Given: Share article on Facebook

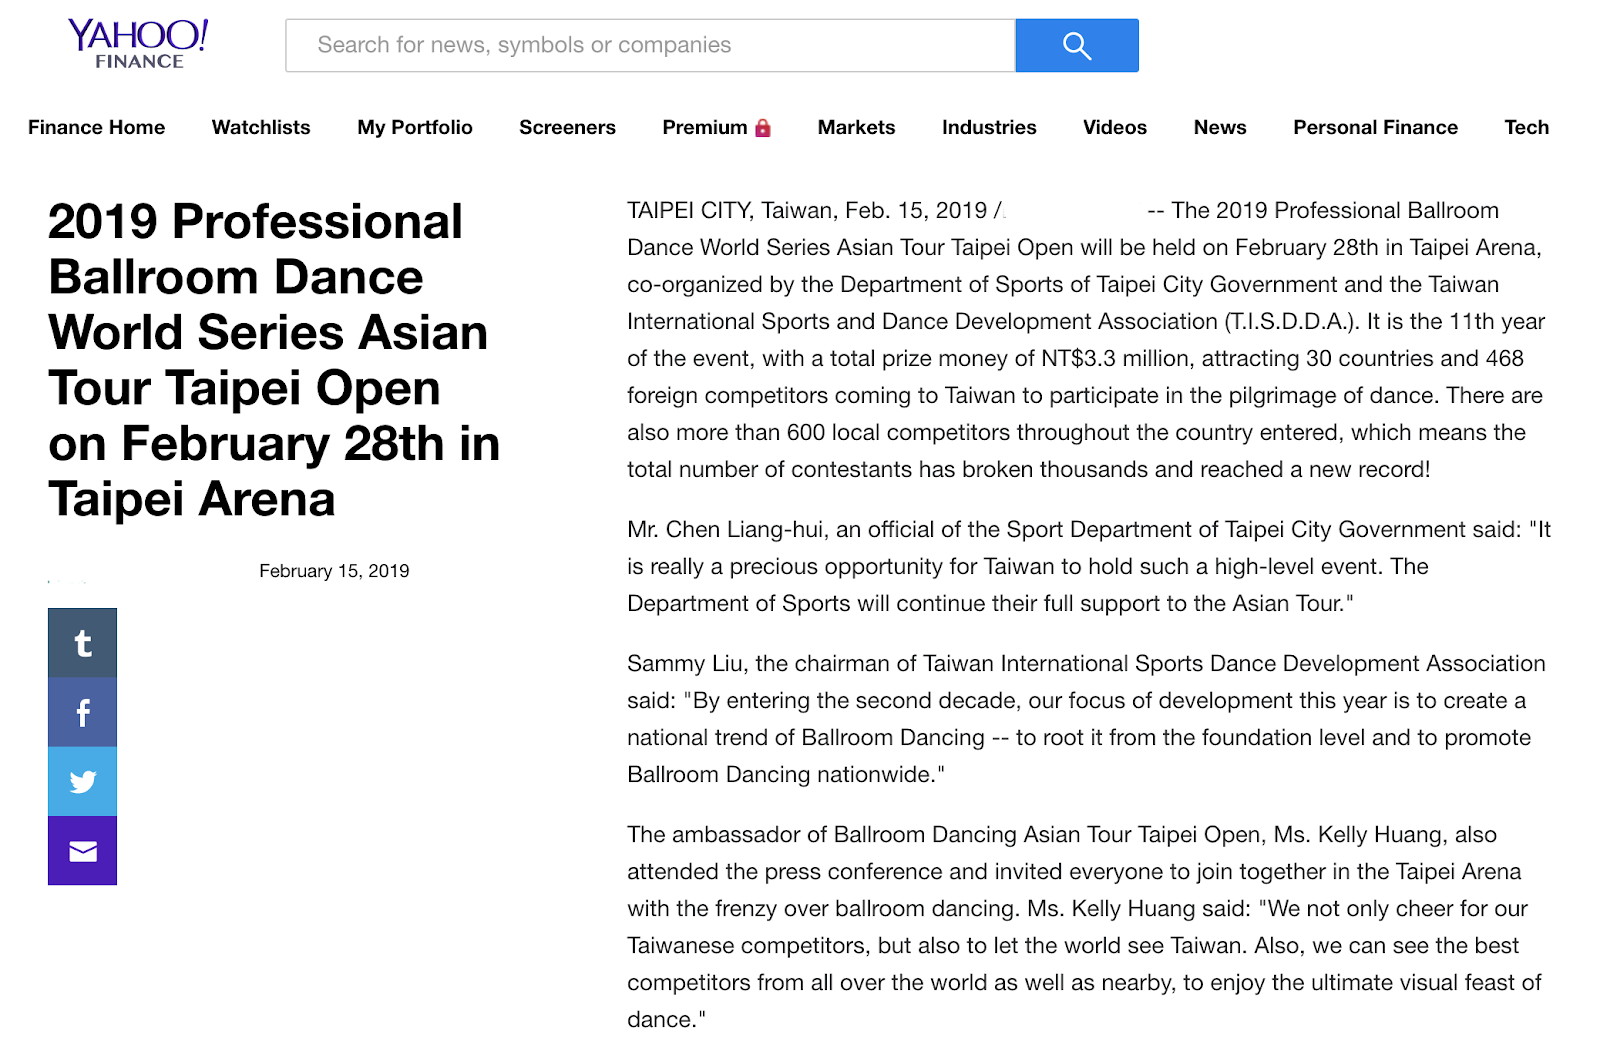Looking at the screenshot, I should click(83, 713).
